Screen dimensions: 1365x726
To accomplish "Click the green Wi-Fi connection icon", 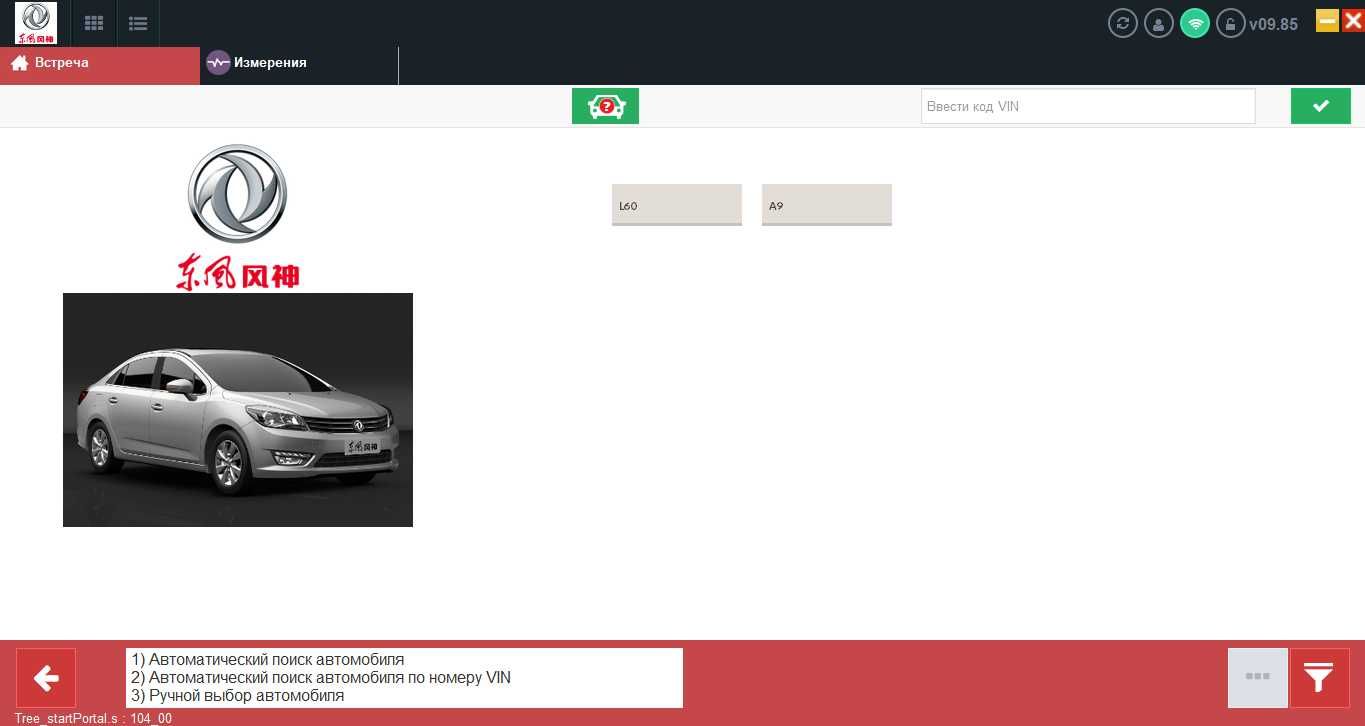I will click(x=1195, y=23).
